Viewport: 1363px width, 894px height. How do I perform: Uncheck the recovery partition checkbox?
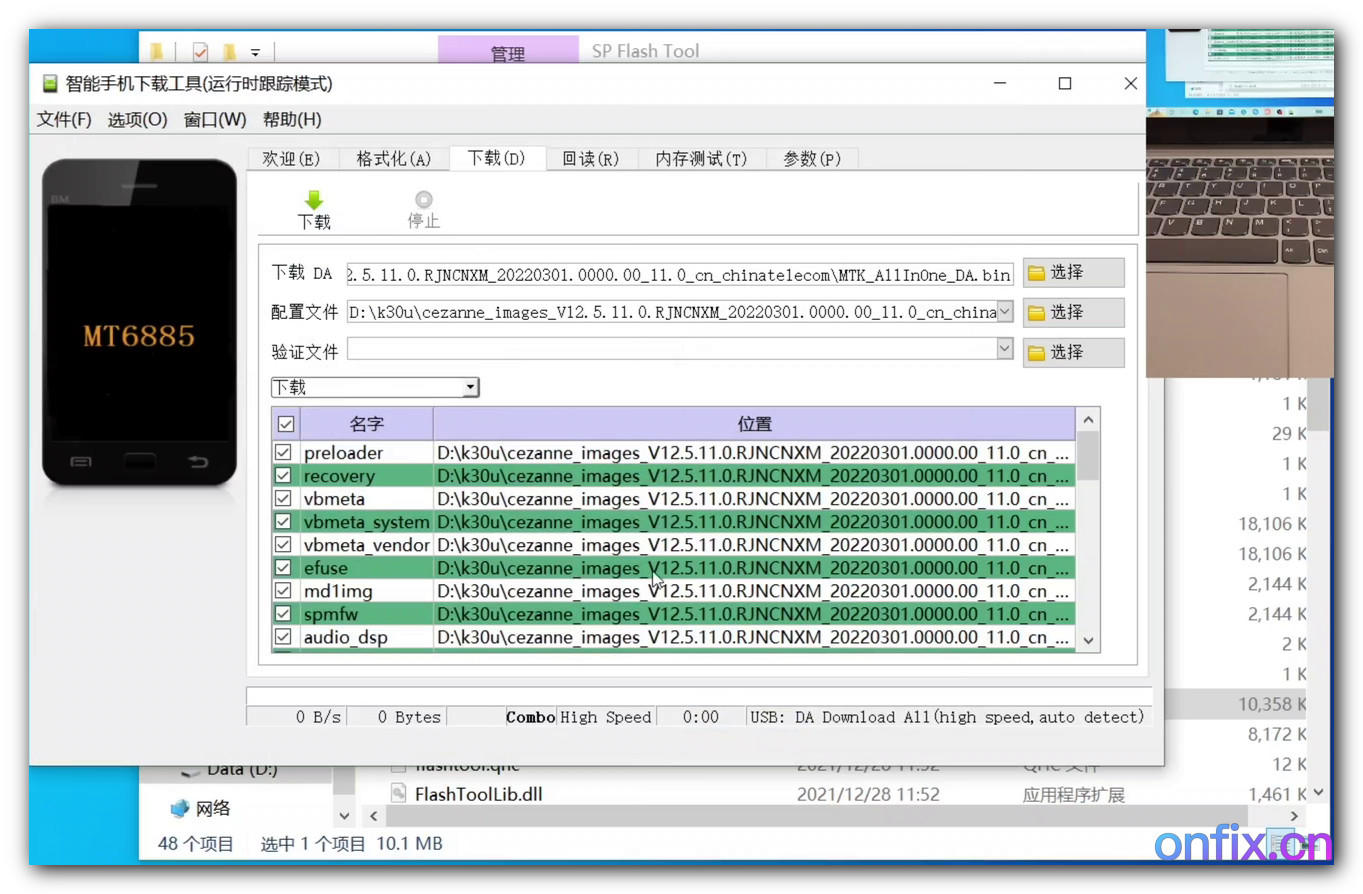pyautogui.click(x=284, y=476)
